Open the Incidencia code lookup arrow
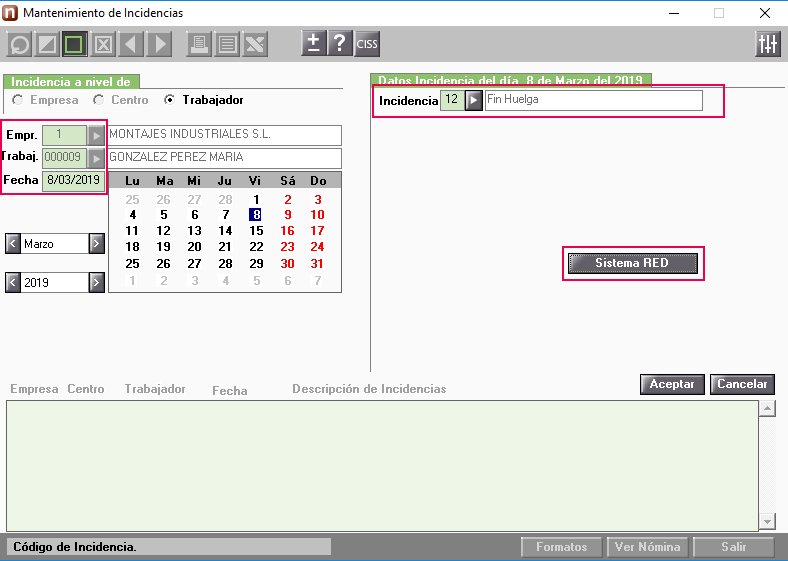This screenshot has height=561, width=788. [473, 101]
